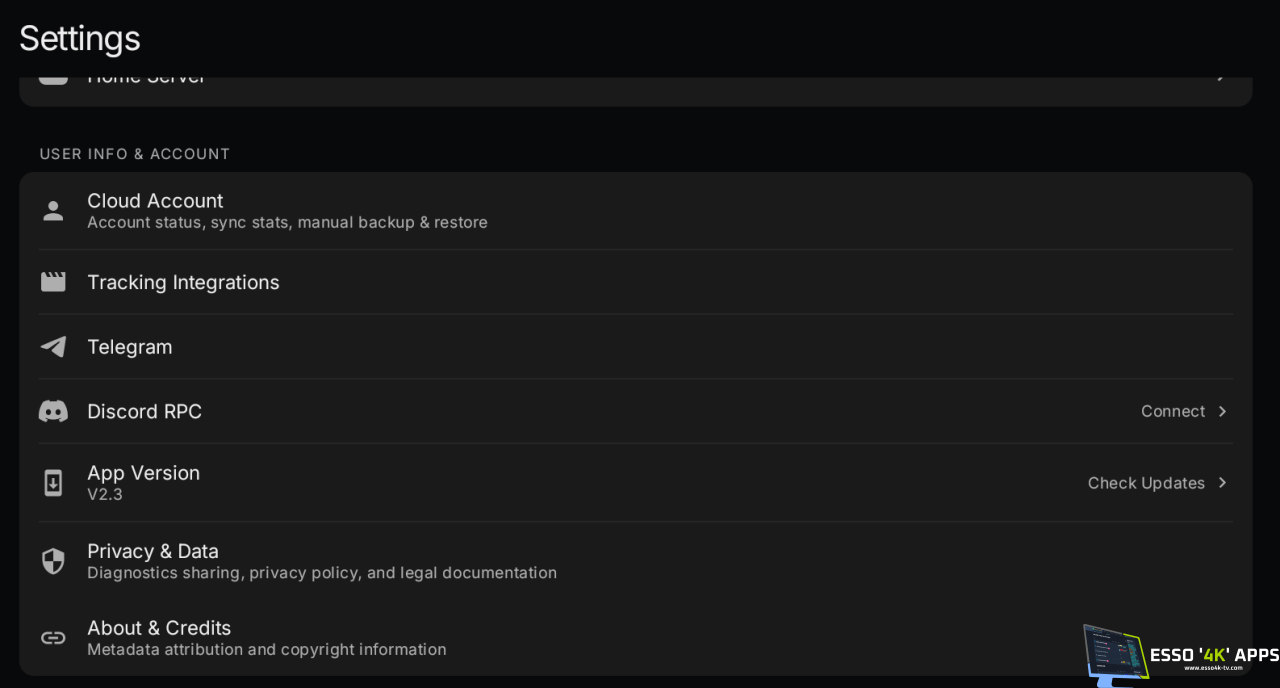Select the Discord RPC row label
Viewport: 1280px width, 688px height.
[x=144, y=411]
